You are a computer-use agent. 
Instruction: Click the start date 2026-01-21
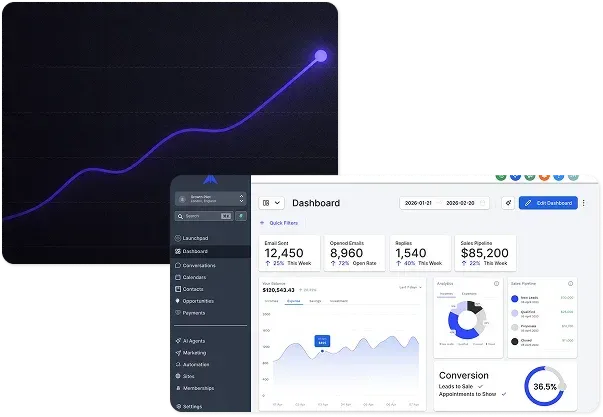418,203
